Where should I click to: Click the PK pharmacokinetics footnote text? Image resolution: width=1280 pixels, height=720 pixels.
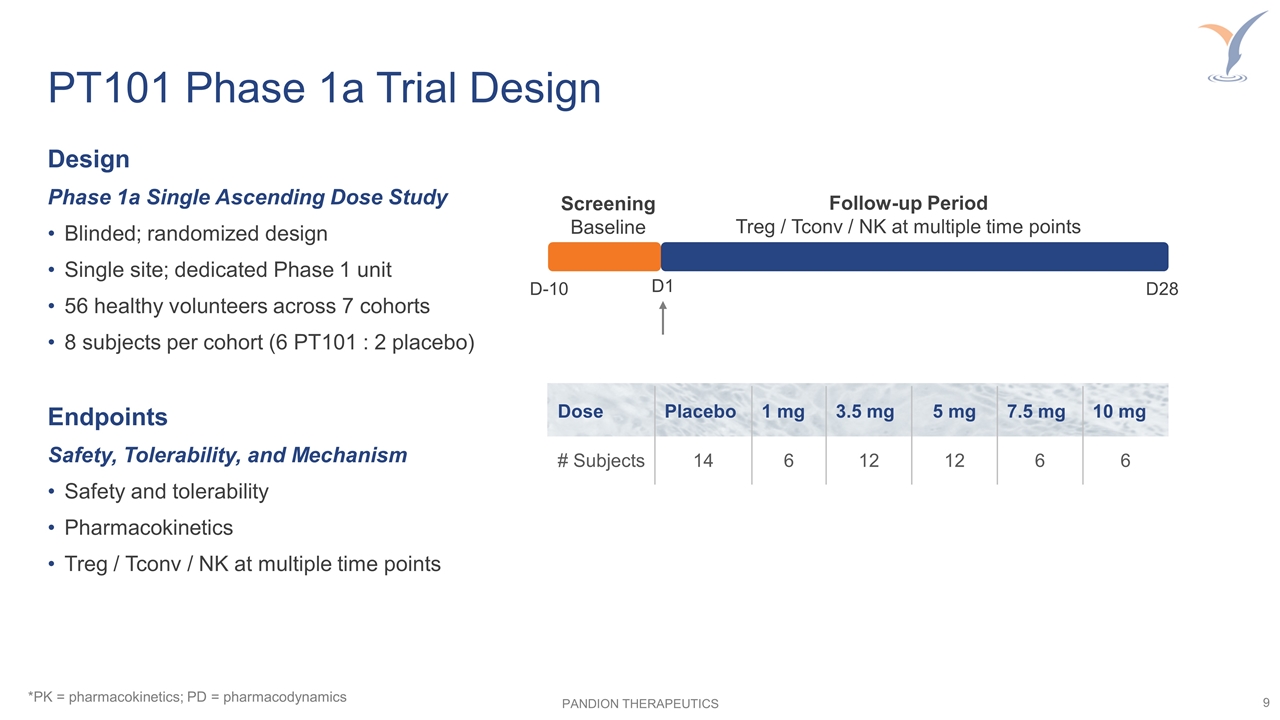tap(187, 697)
